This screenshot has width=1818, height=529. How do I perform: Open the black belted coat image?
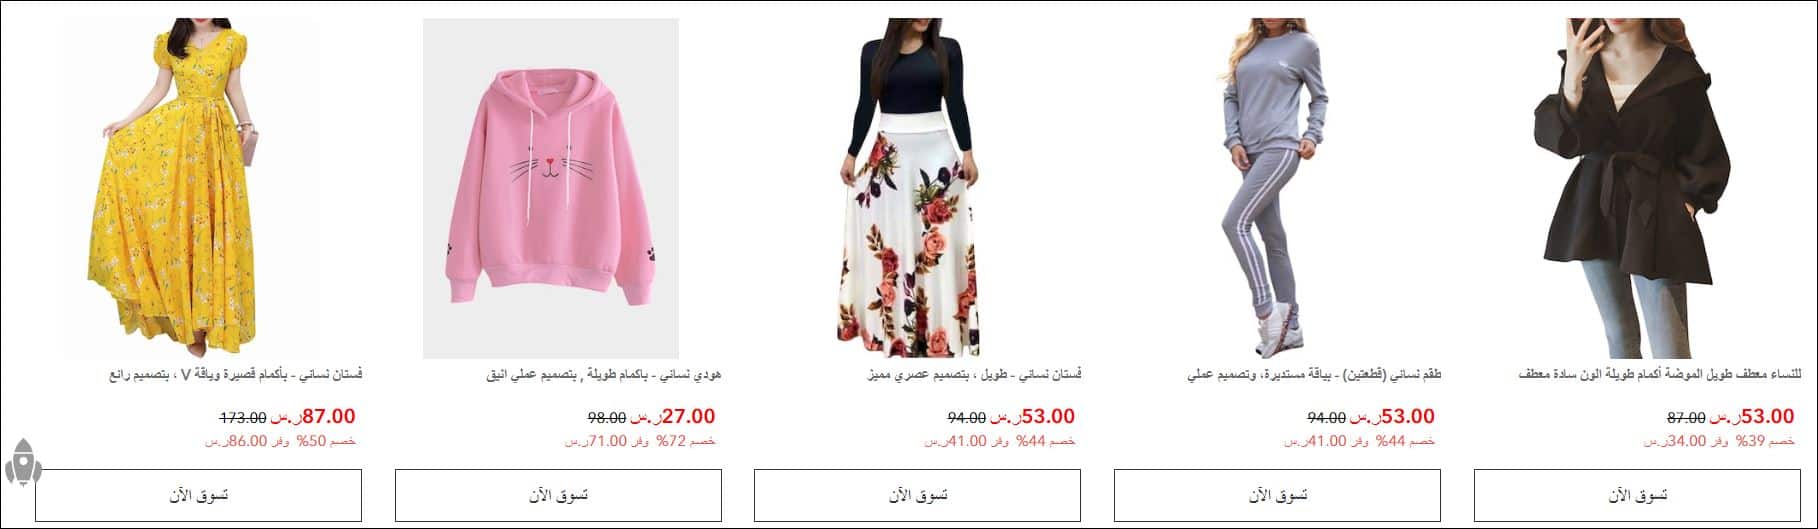point(1630,188)
